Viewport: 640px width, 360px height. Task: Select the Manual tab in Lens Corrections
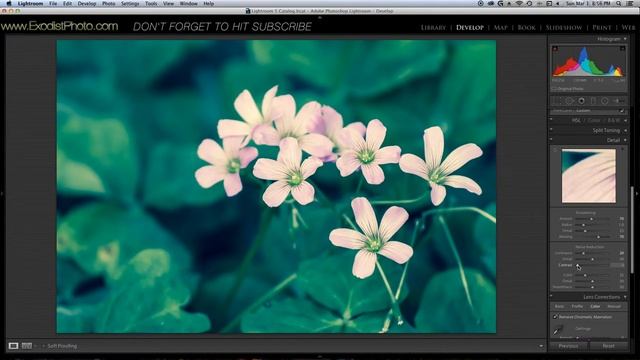[614, 306]
